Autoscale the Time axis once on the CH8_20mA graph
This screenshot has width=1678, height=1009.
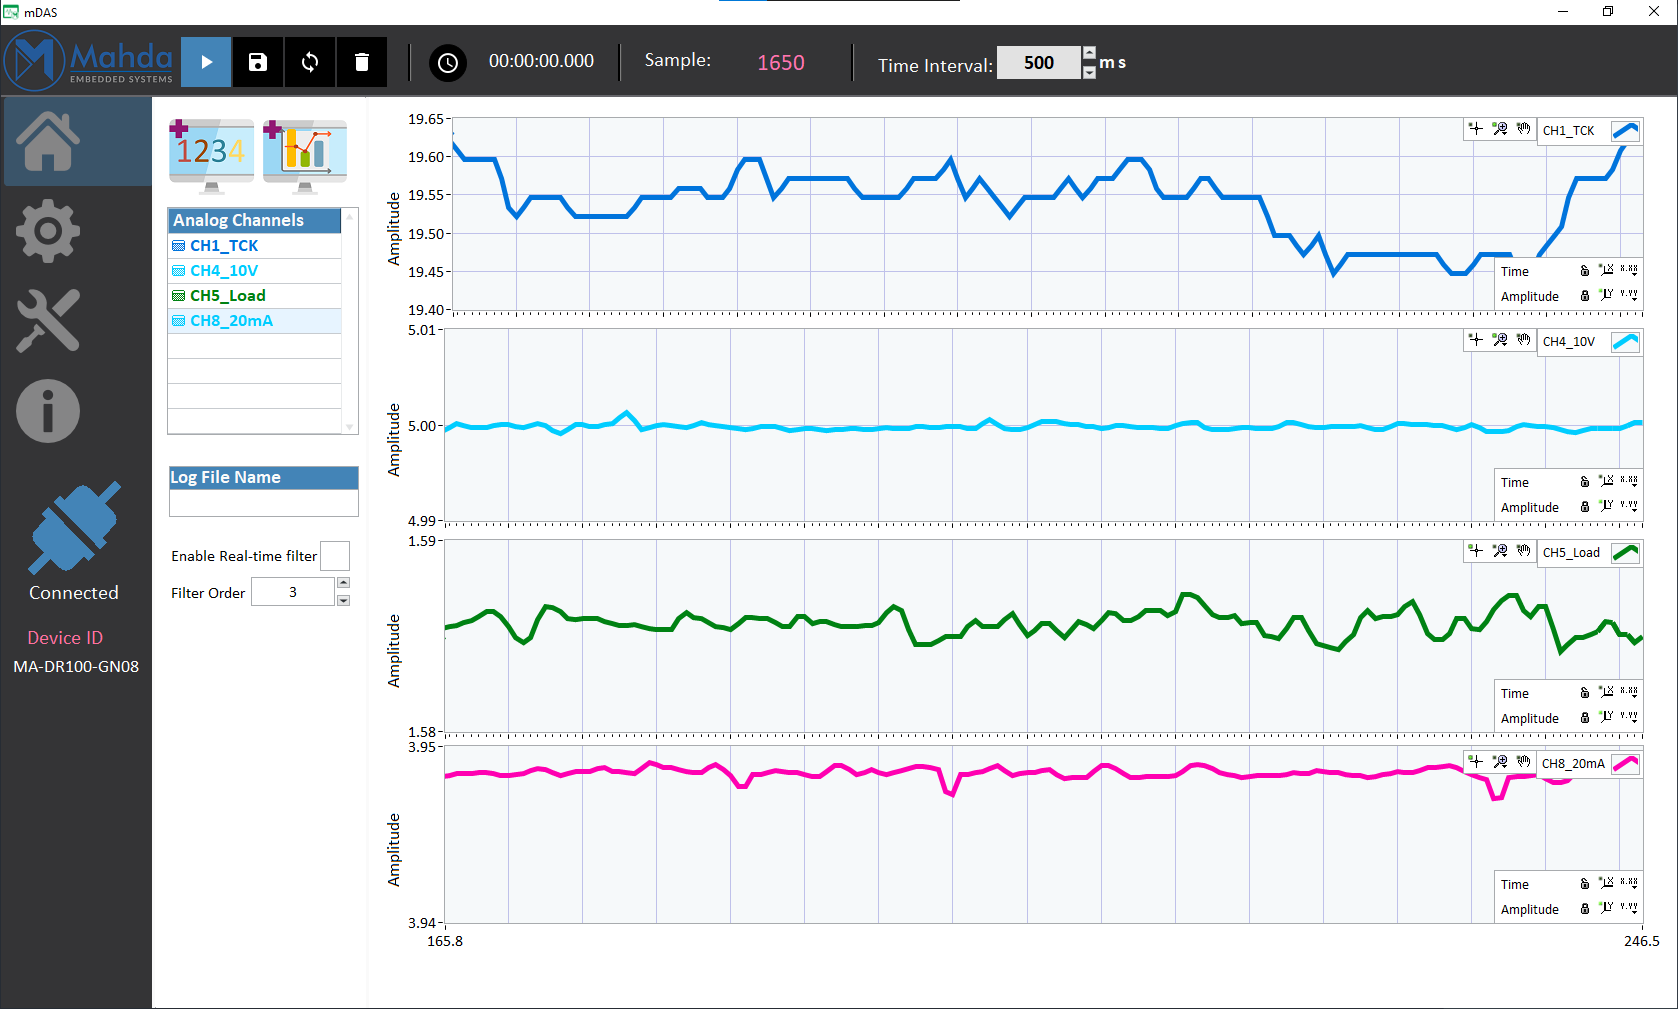click(x=1606, y=884)
